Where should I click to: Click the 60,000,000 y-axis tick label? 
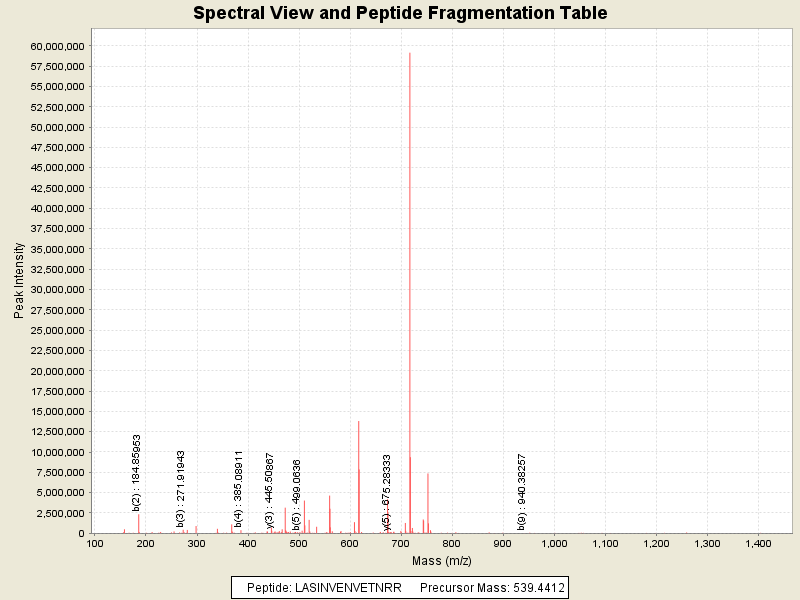[x=56, y=46]
